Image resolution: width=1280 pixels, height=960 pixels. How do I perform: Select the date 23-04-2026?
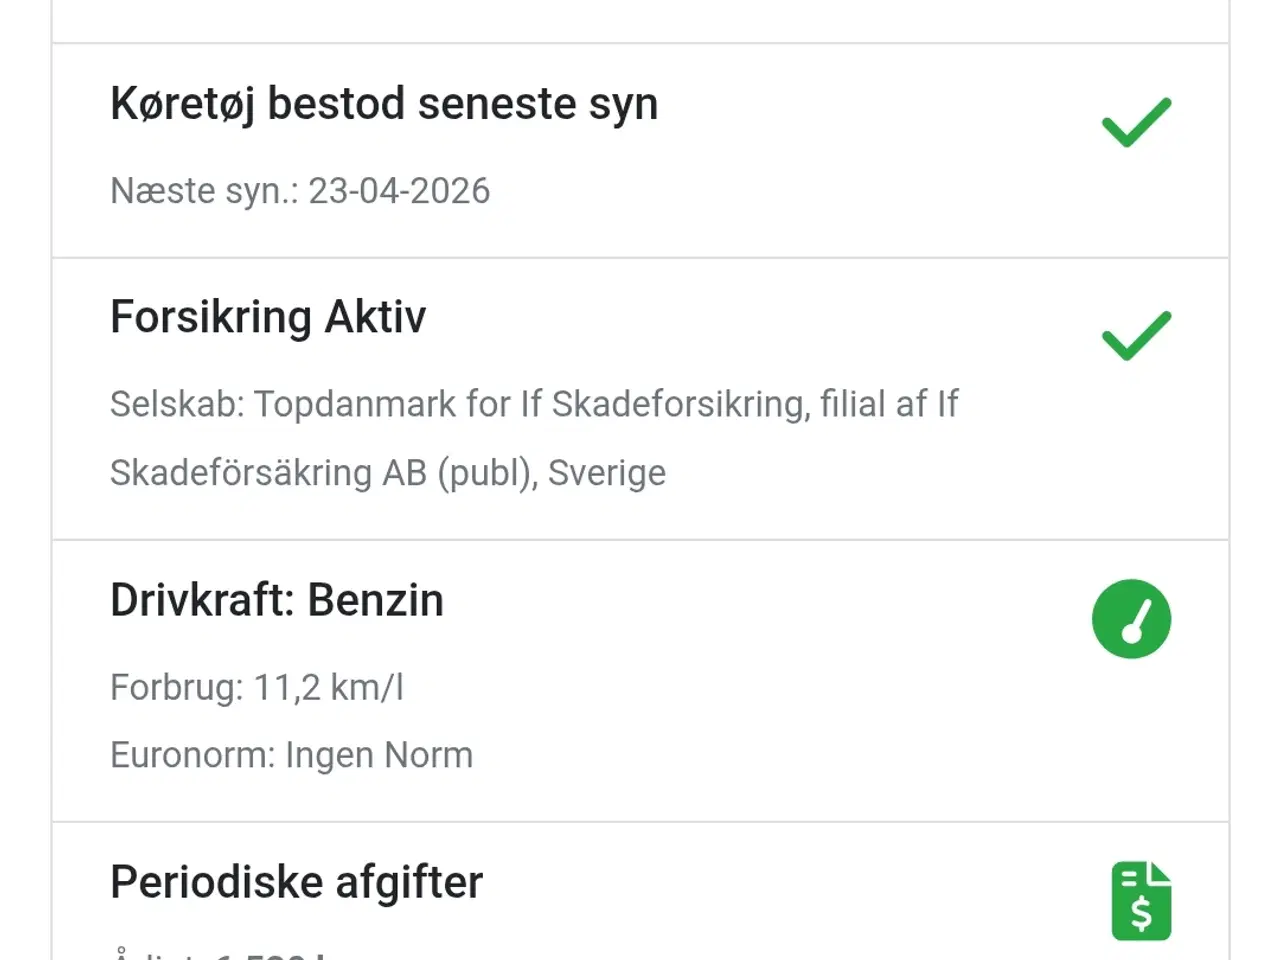point(399,191)
